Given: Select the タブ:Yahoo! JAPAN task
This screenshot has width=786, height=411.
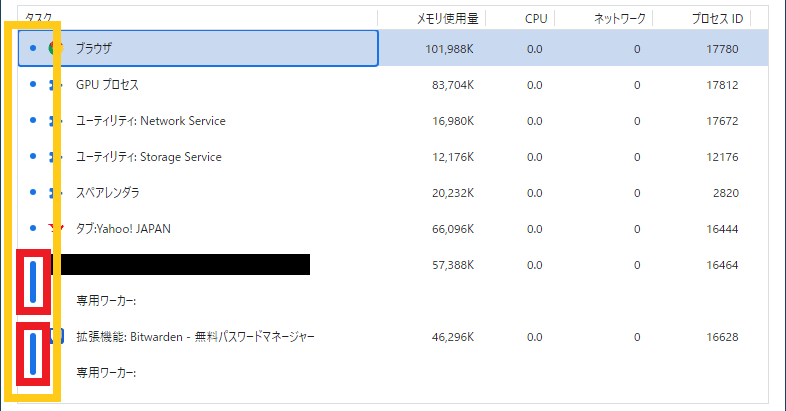Looking at the screenshot, I should 123,229.
